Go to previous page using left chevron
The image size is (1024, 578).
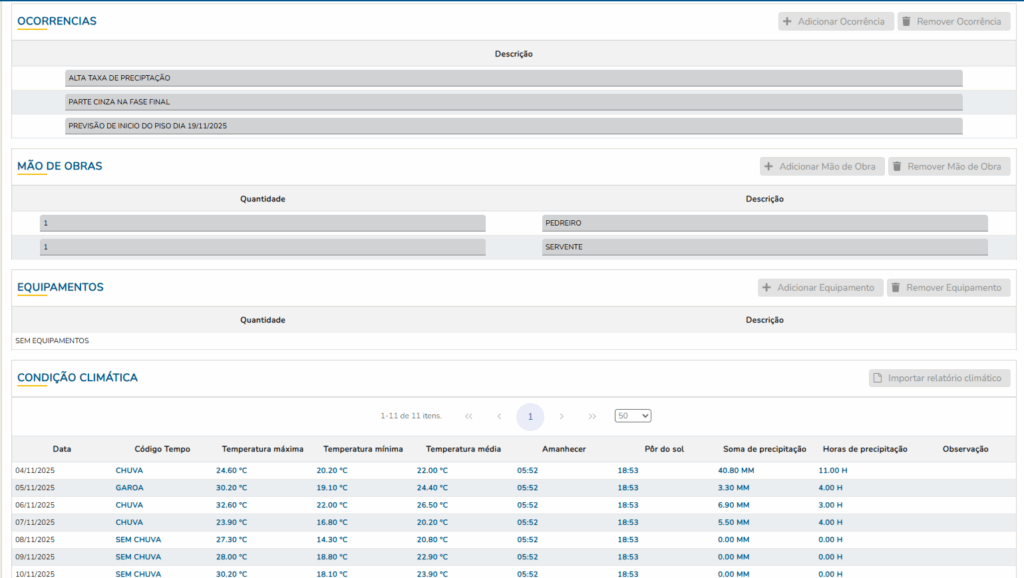tap(499, 416)
